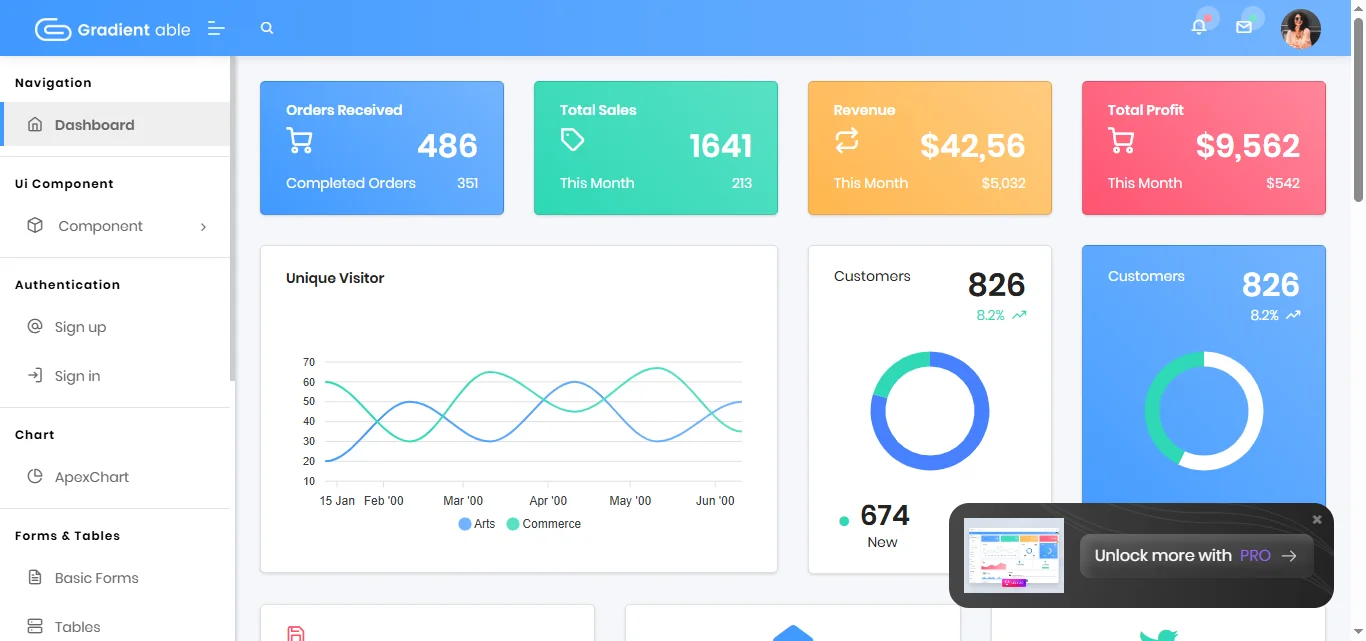Click the Total Sales value 1641

[x=720, y=146]
